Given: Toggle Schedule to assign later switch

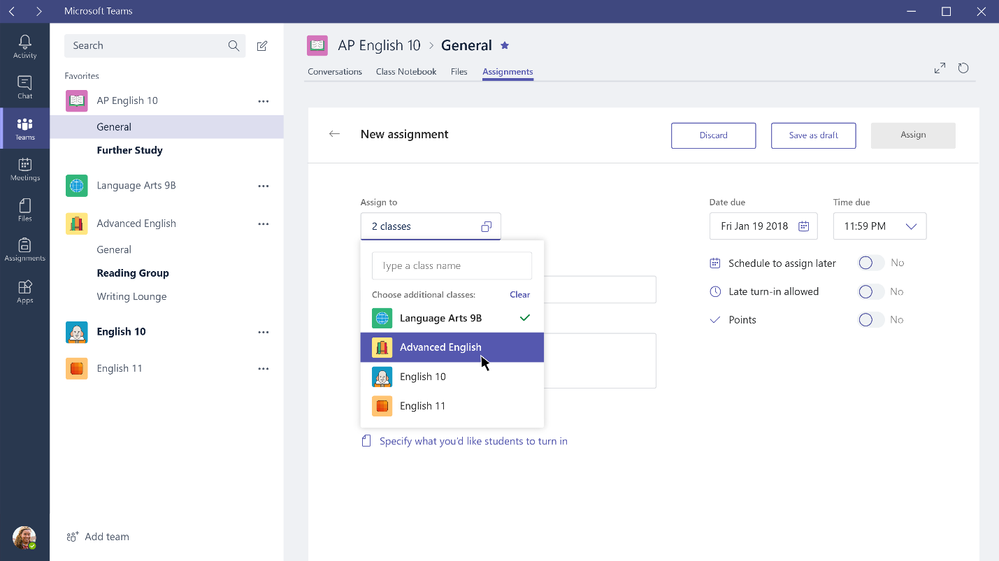Looking at the screenshot, I should click(x=871, y=263).
